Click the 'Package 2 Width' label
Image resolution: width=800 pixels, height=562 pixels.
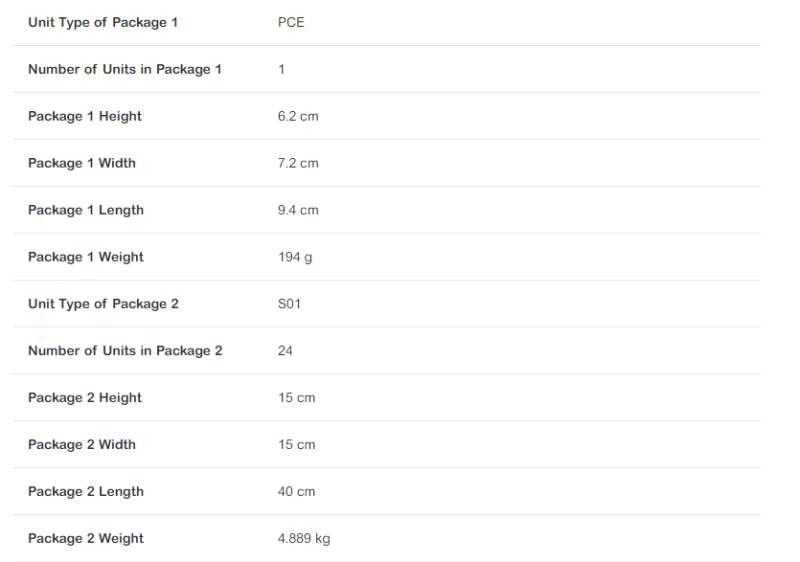(82, 445)
